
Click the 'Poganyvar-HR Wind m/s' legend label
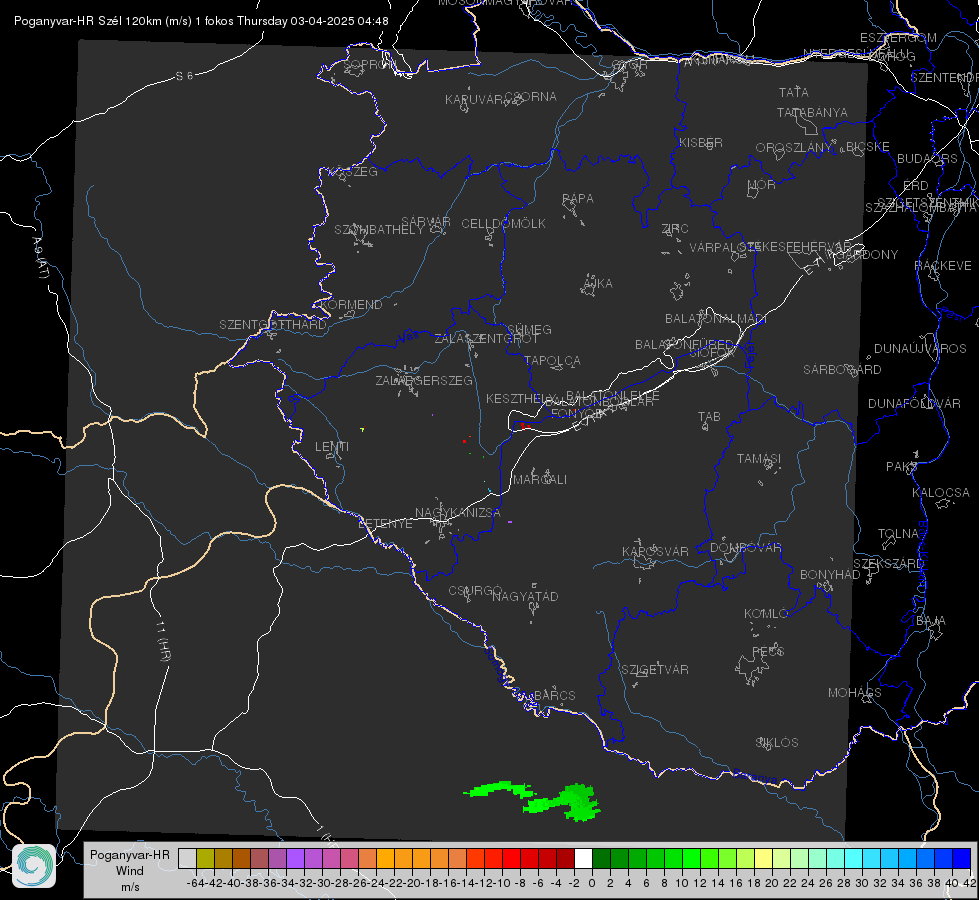(x=129, y=871)
